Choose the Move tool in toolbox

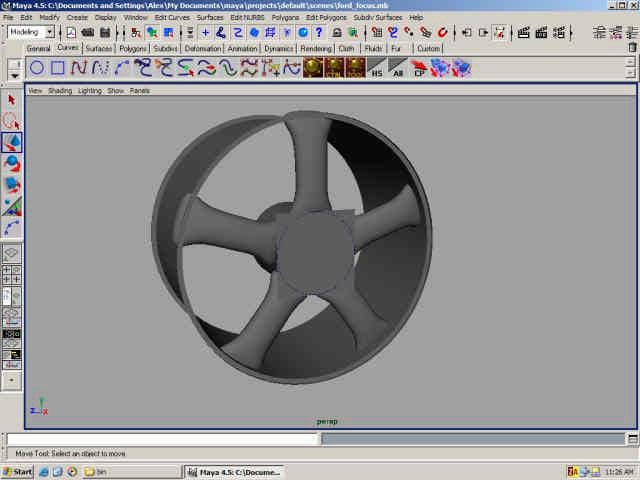coord(12,142)
